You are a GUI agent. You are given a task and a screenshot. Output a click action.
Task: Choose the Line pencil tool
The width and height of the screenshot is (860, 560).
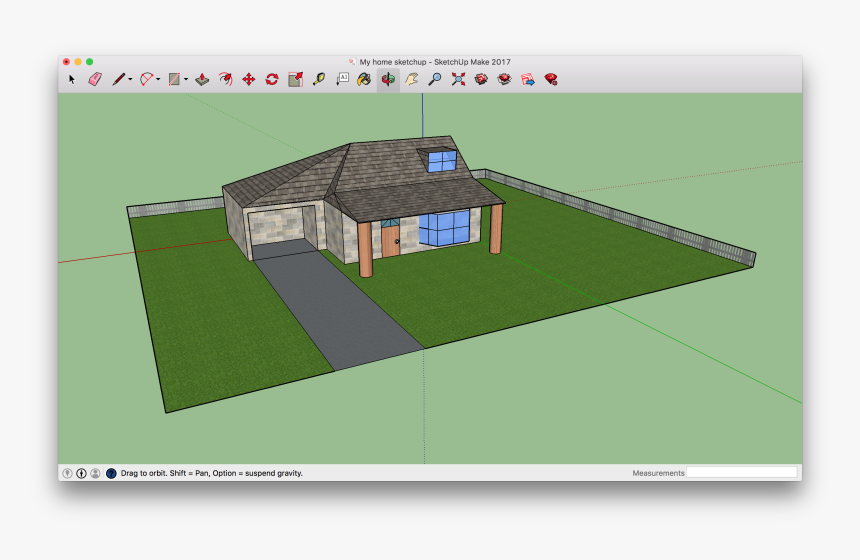pyautogui.click(x=118, y=79)
